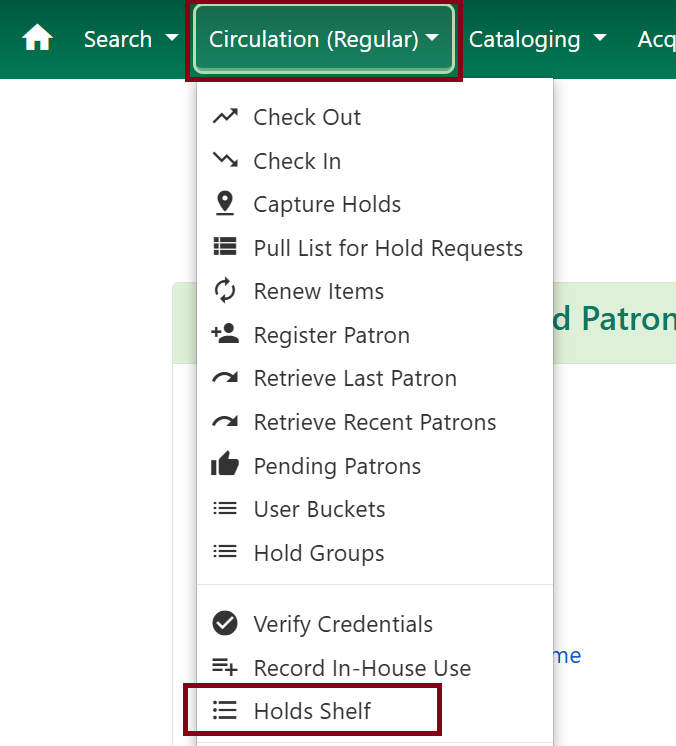Click the Capture Holds pin icon

tap(225, 204)
